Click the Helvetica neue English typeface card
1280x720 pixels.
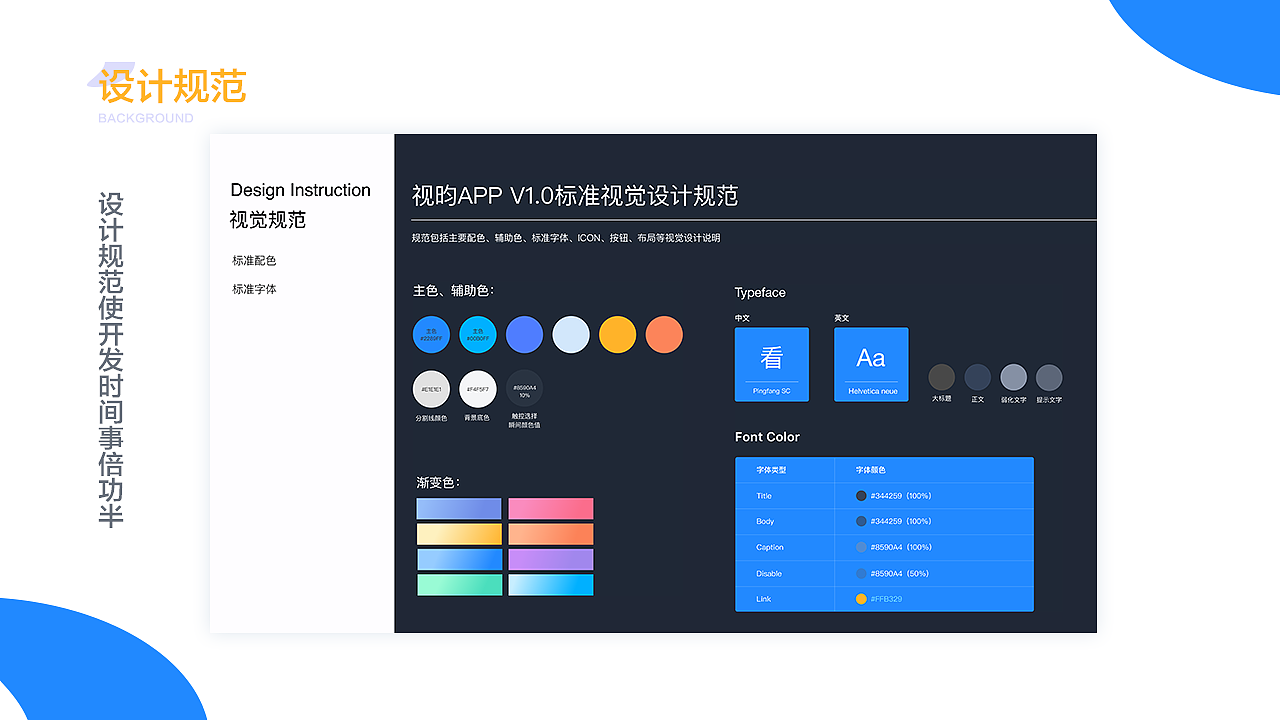pos(871,364)
